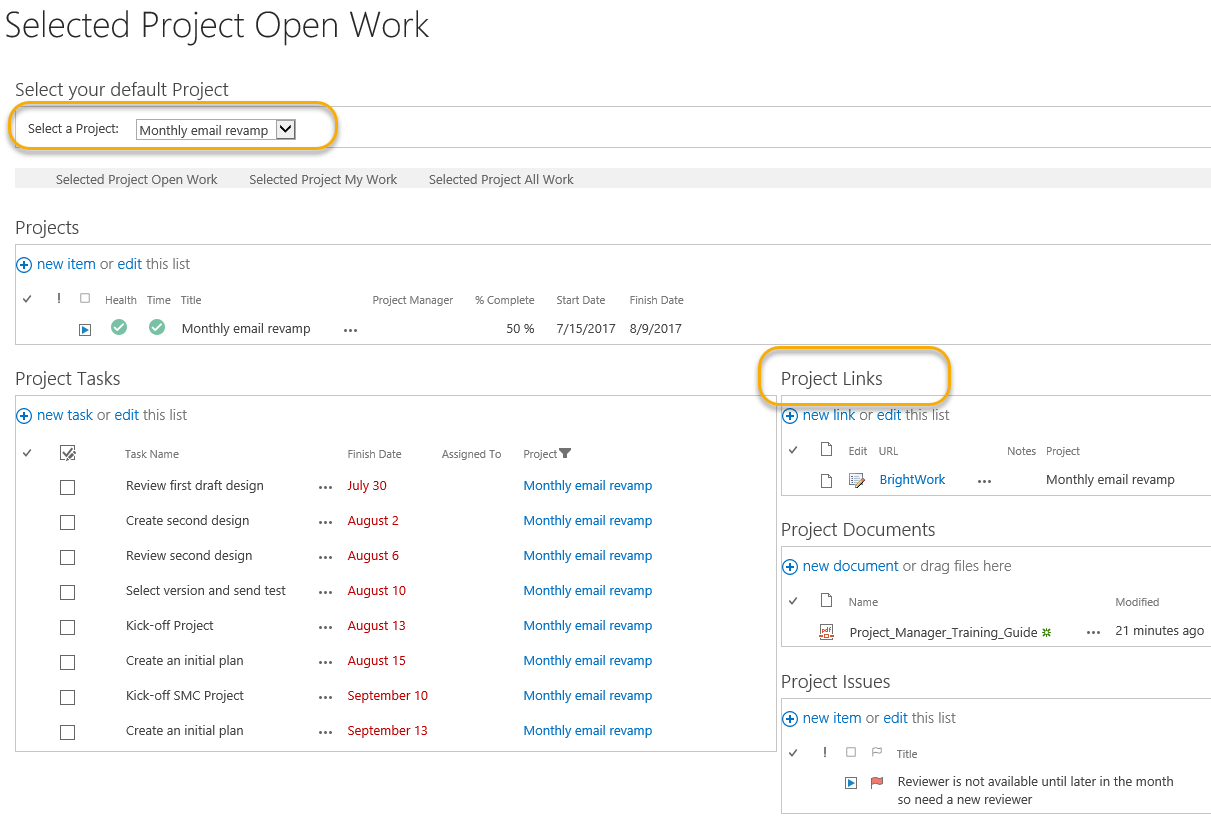Open Project_Manager_Training_Guide document
Screen dimensions: 1211x829
click(x=945, y=632)
